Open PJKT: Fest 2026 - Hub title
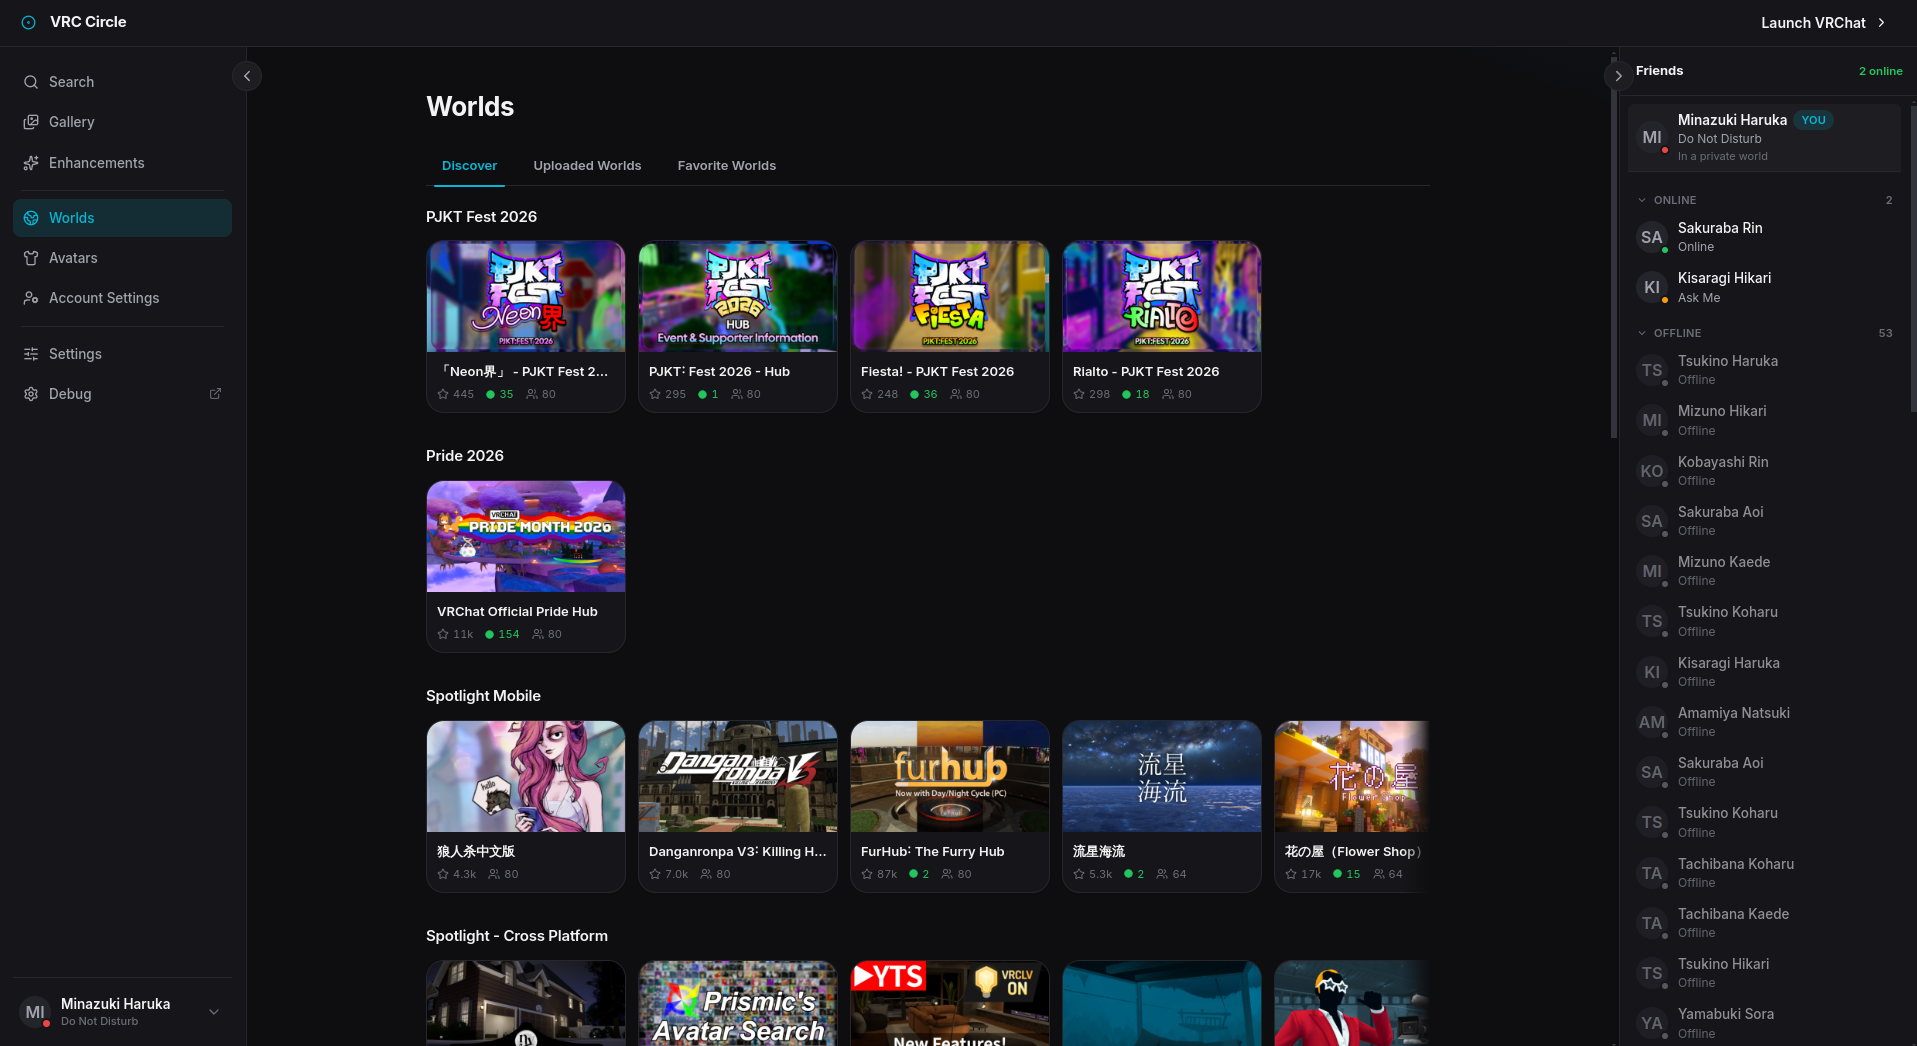 pyautogui.click(x=719, y=371)
